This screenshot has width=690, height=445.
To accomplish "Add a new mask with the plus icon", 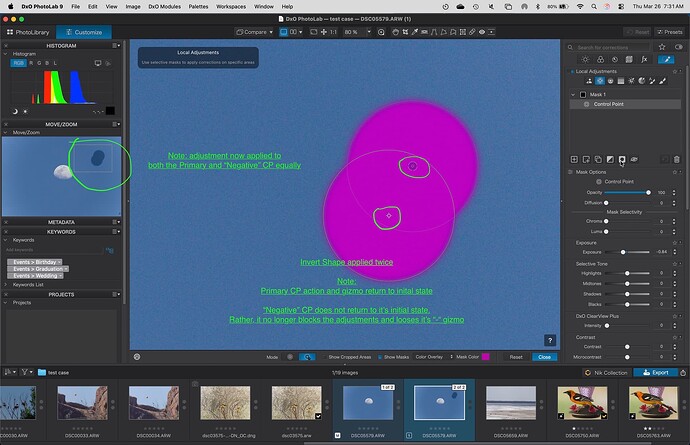I will coord(574,159).
